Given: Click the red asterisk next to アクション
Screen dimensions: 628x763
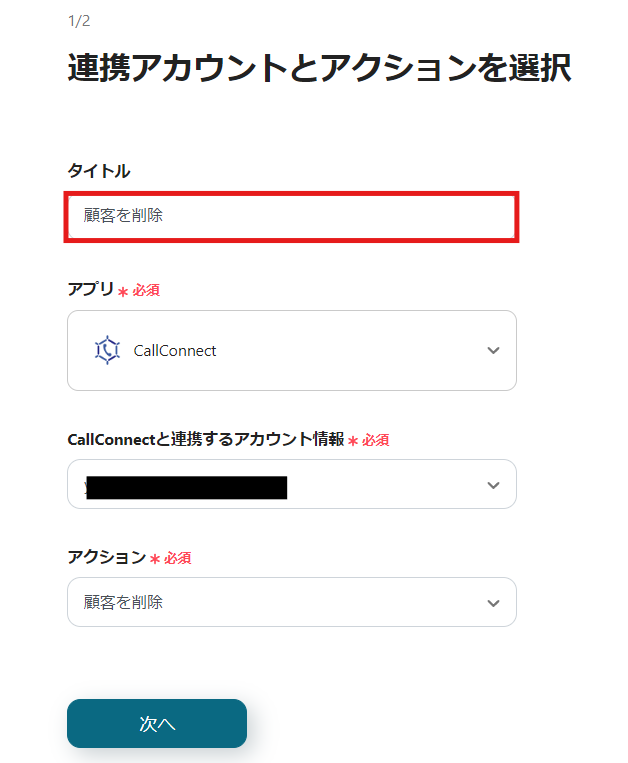Looking at the screenshot, I should [x=155, y=559].
